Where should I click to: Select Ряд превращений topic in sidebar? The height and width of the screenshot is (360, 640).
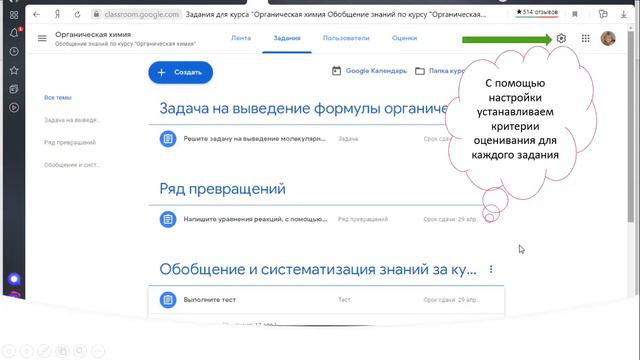pyautogui.click(x=70, y=142)
